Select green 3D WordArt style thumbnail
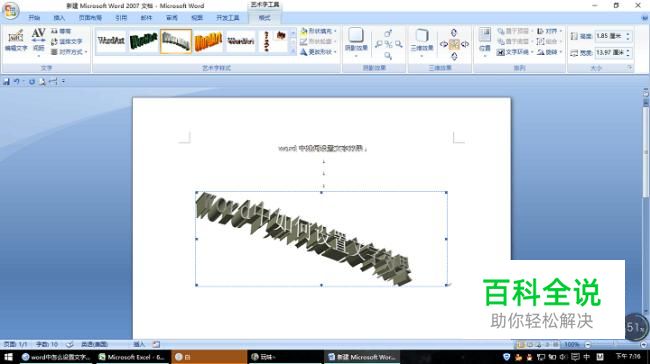The width and height of the screenshot is (650, 364). pyautogui.click(x=143, y=41)
